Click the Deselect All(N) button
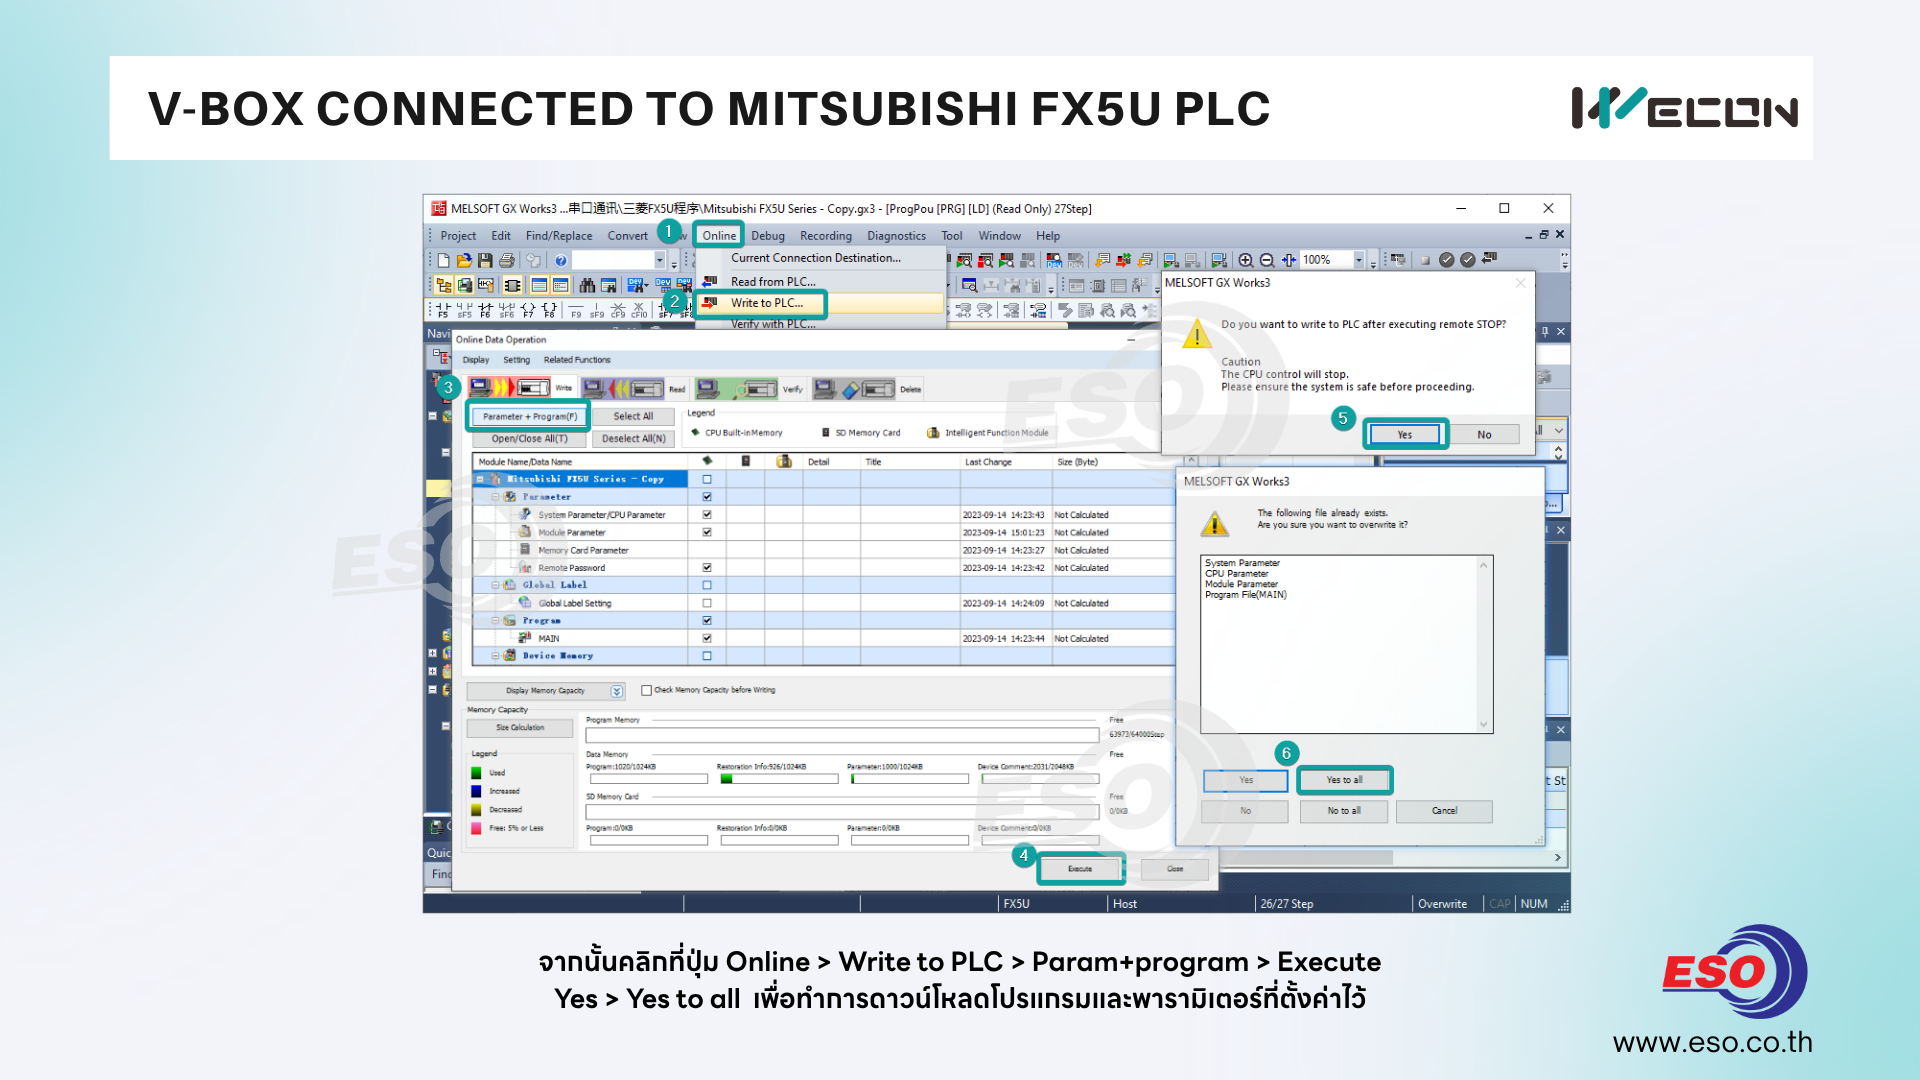Viewport: 1920px width, 1080px height. (x=633, y=439)
